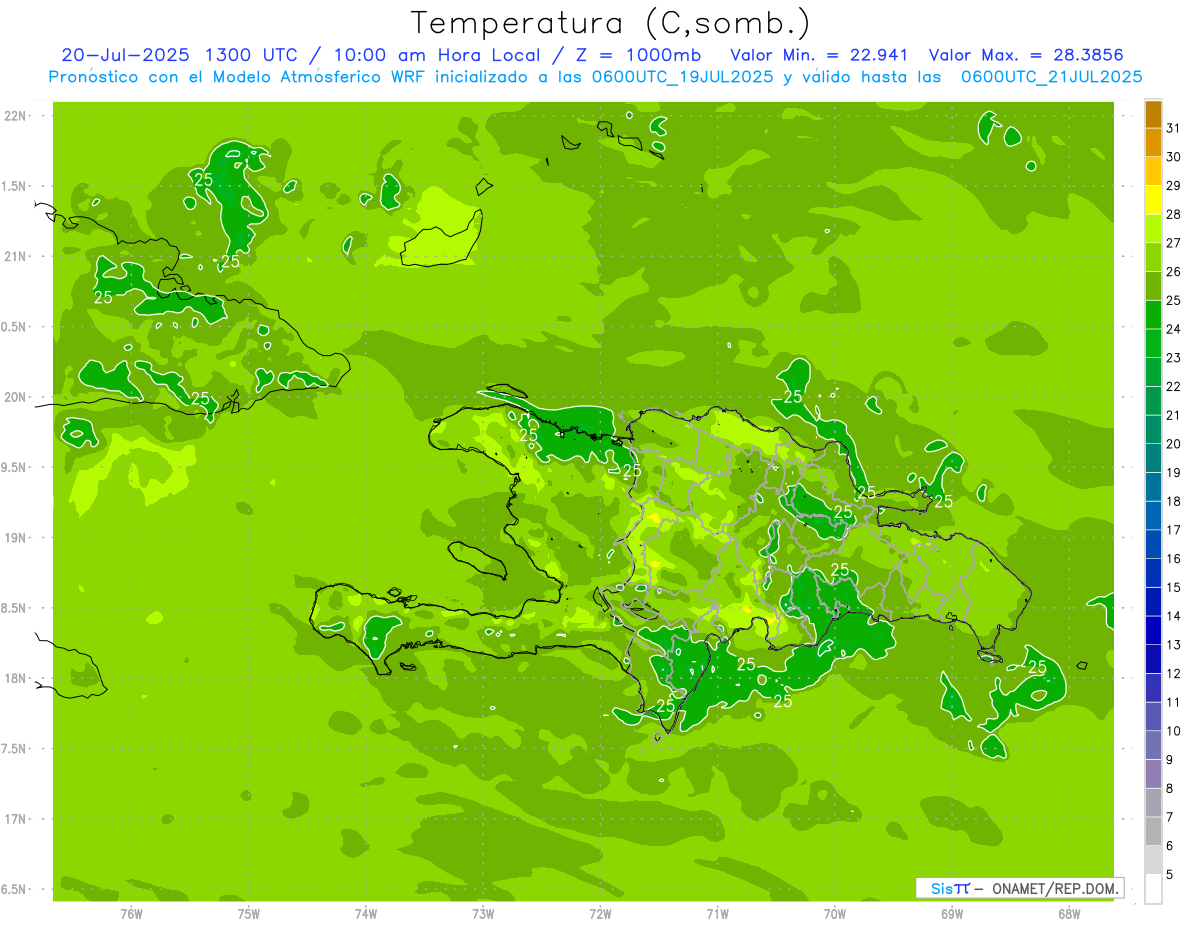
Task: Select "Pronóstico con el Modelo Atmósferico WRF" text
Action: tap(238, 77)
